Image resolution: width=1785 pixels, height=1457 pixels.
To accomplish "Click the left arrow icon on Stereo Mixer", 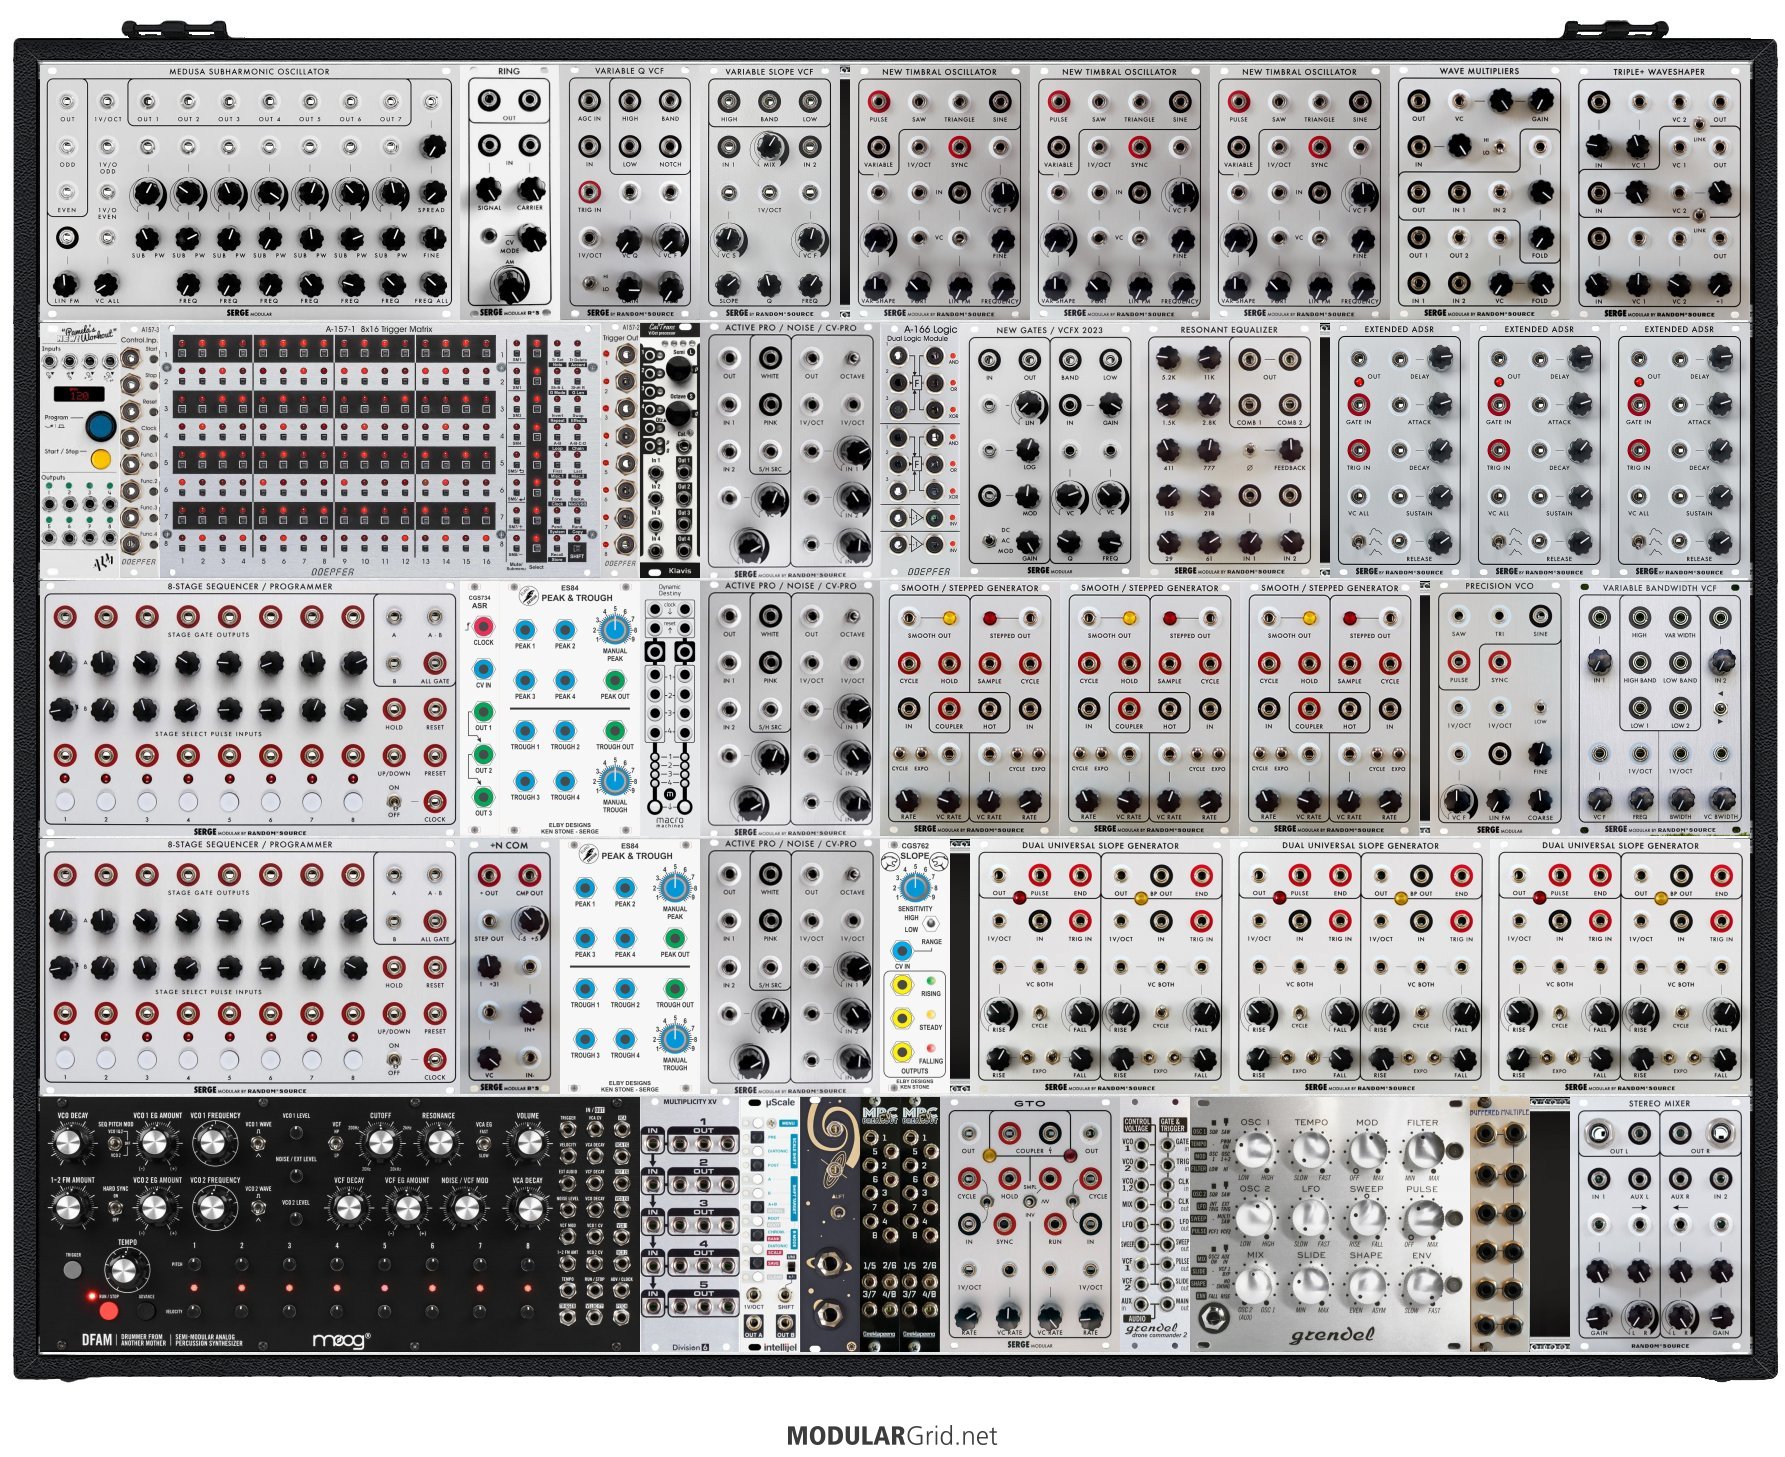I will [1680, 1207].
